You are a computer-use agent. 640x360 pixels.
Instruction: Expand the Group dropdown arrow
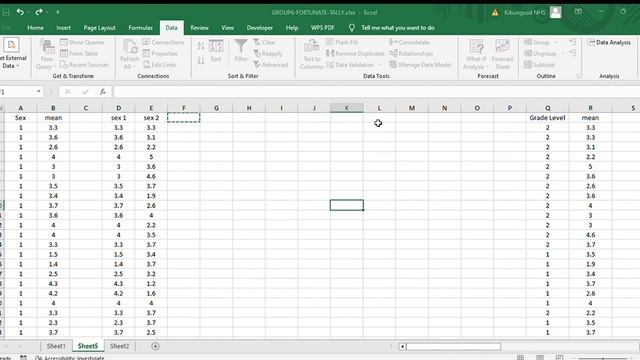tap(556, 42)
